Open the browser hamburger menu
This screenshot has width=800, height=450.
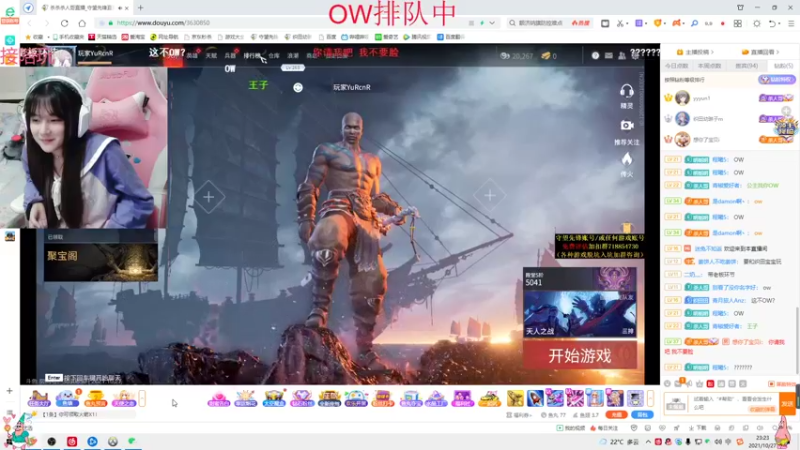[791, 23]
